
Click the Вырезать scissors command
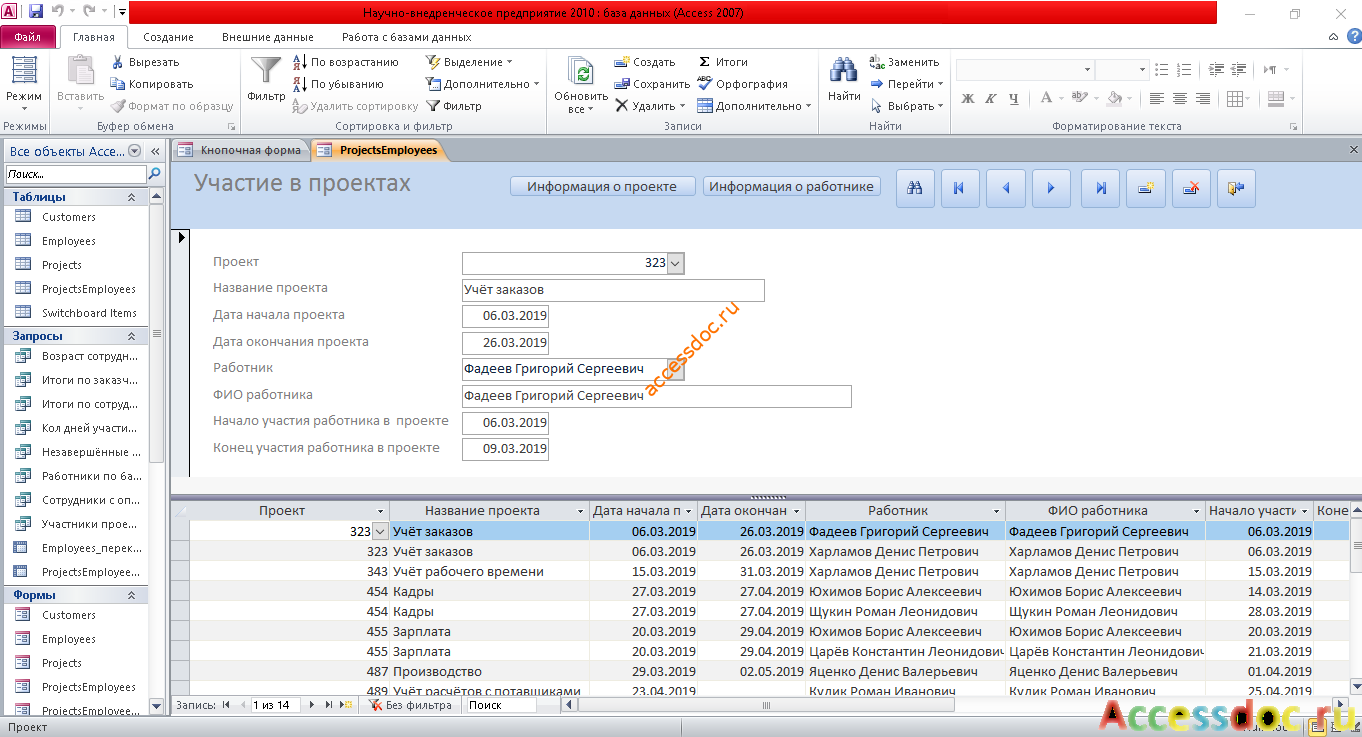(x=146, y=62)
